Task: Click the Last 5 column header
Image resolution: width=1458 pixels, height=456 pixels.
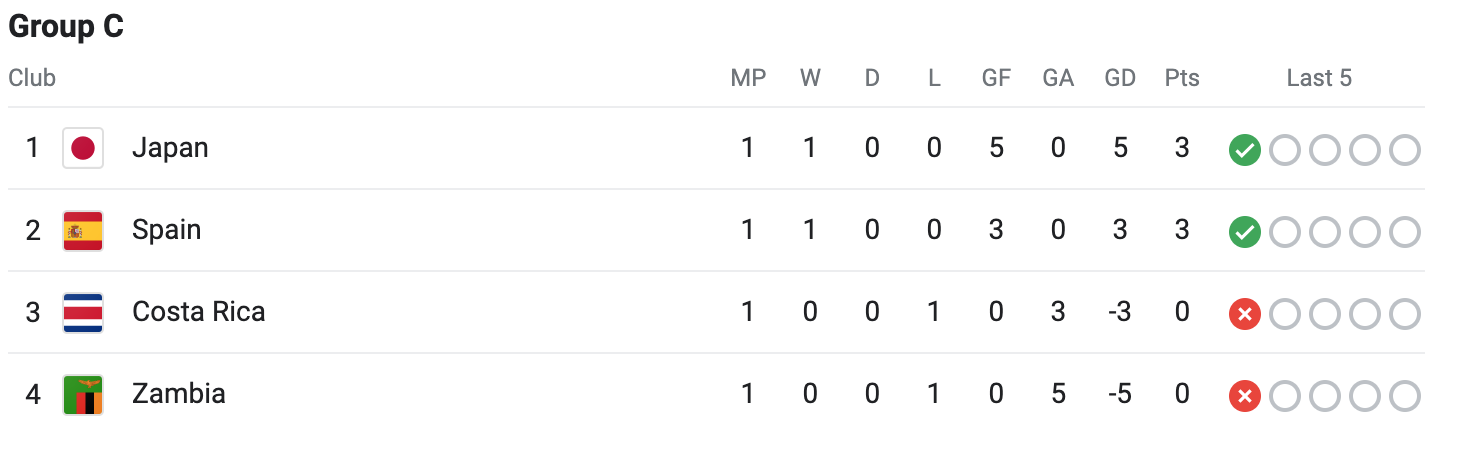Action: [1319, 78]
